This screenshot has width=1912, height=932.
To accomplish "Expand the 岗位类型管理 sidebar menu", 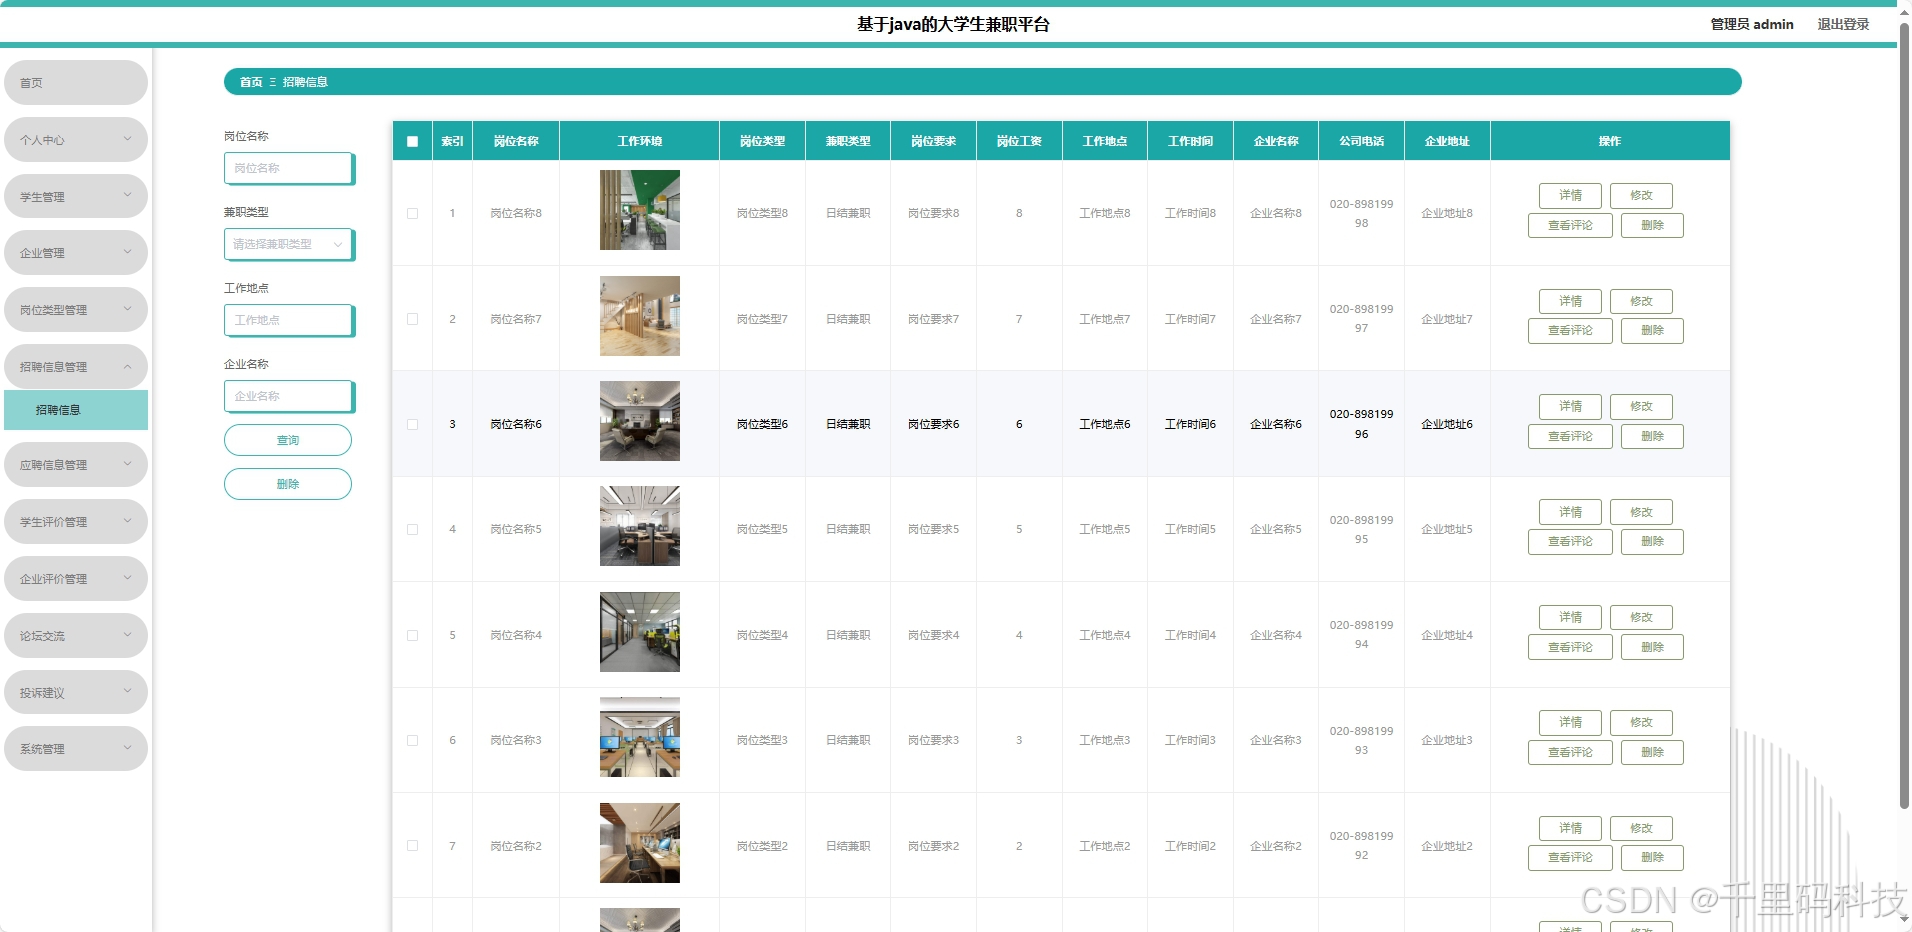I will [76, 310].
